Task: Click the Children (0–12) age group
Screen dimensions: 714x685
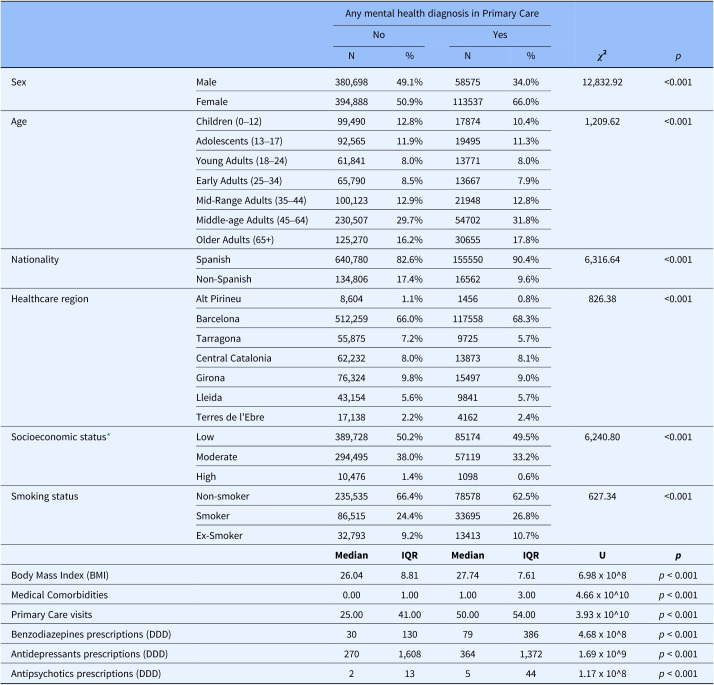Action: 229,121
